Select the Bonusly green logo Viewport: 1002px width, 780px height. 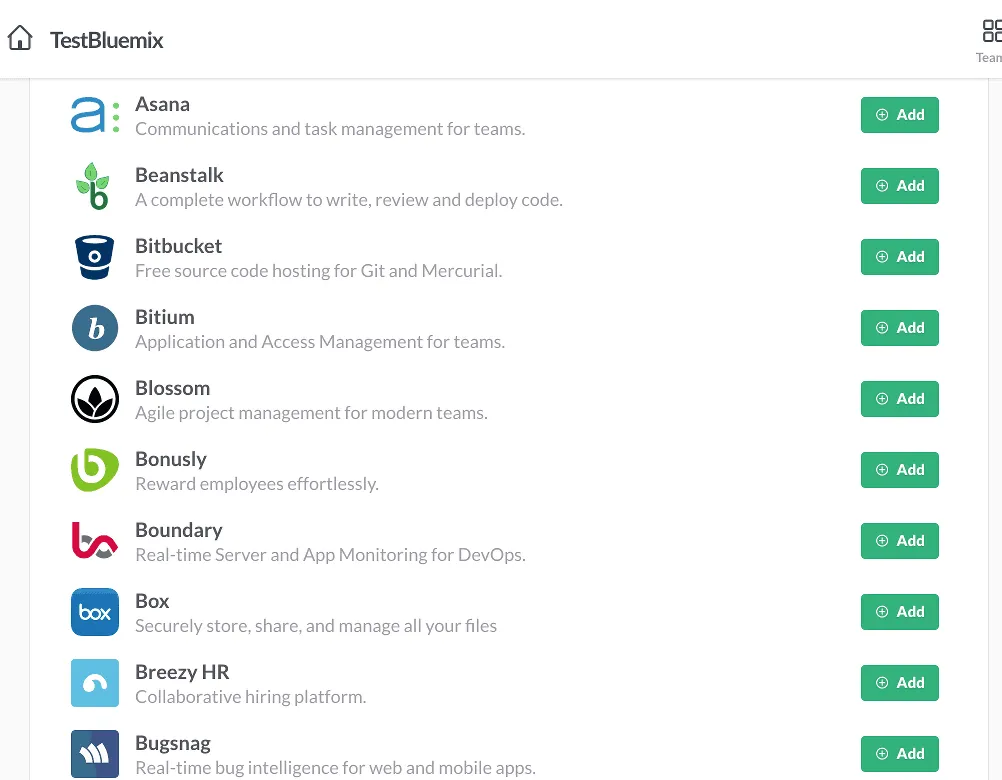pyautogui.click(x=94, y=469)
